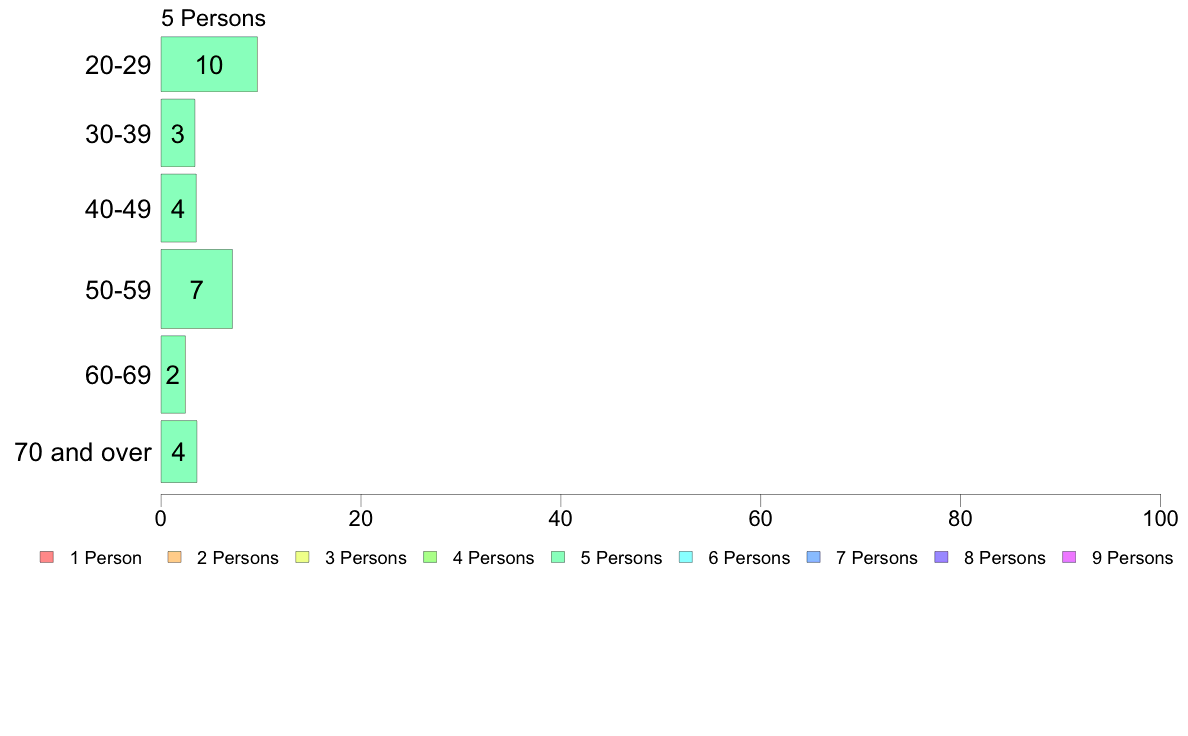Click the 5 Persons chart title
The width and height of the screenshot is (1188, 736).
pyautogui.click(x=214, y=18)
